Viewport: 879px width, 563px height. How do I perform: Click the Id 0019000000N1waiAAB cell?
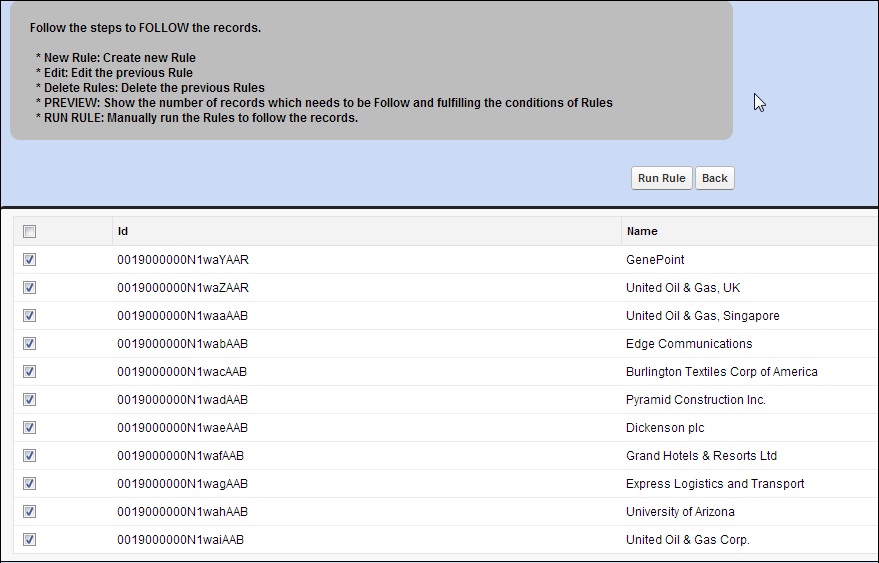click(180, 540)
